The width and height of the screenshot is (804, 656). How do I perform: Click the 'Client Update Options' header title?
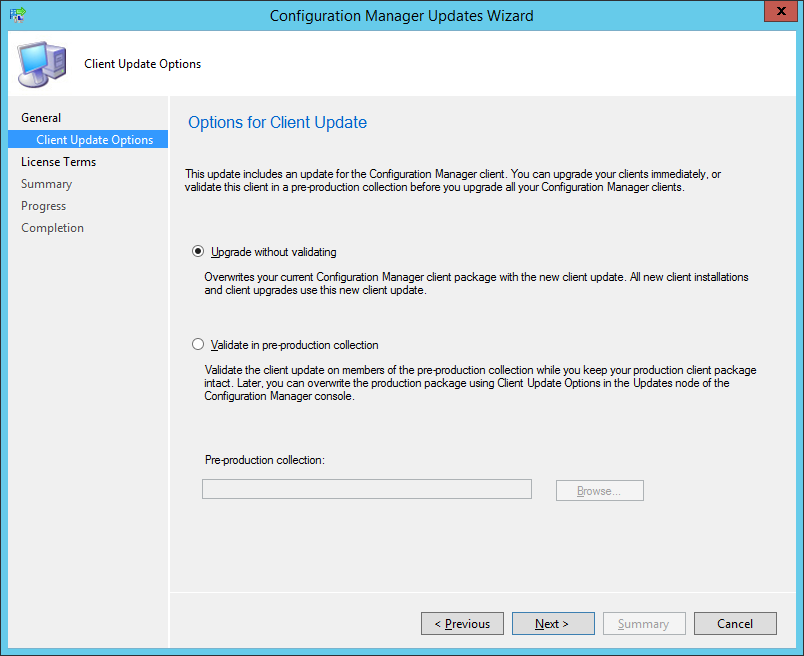pyautogui.click(x=143, y=64)
